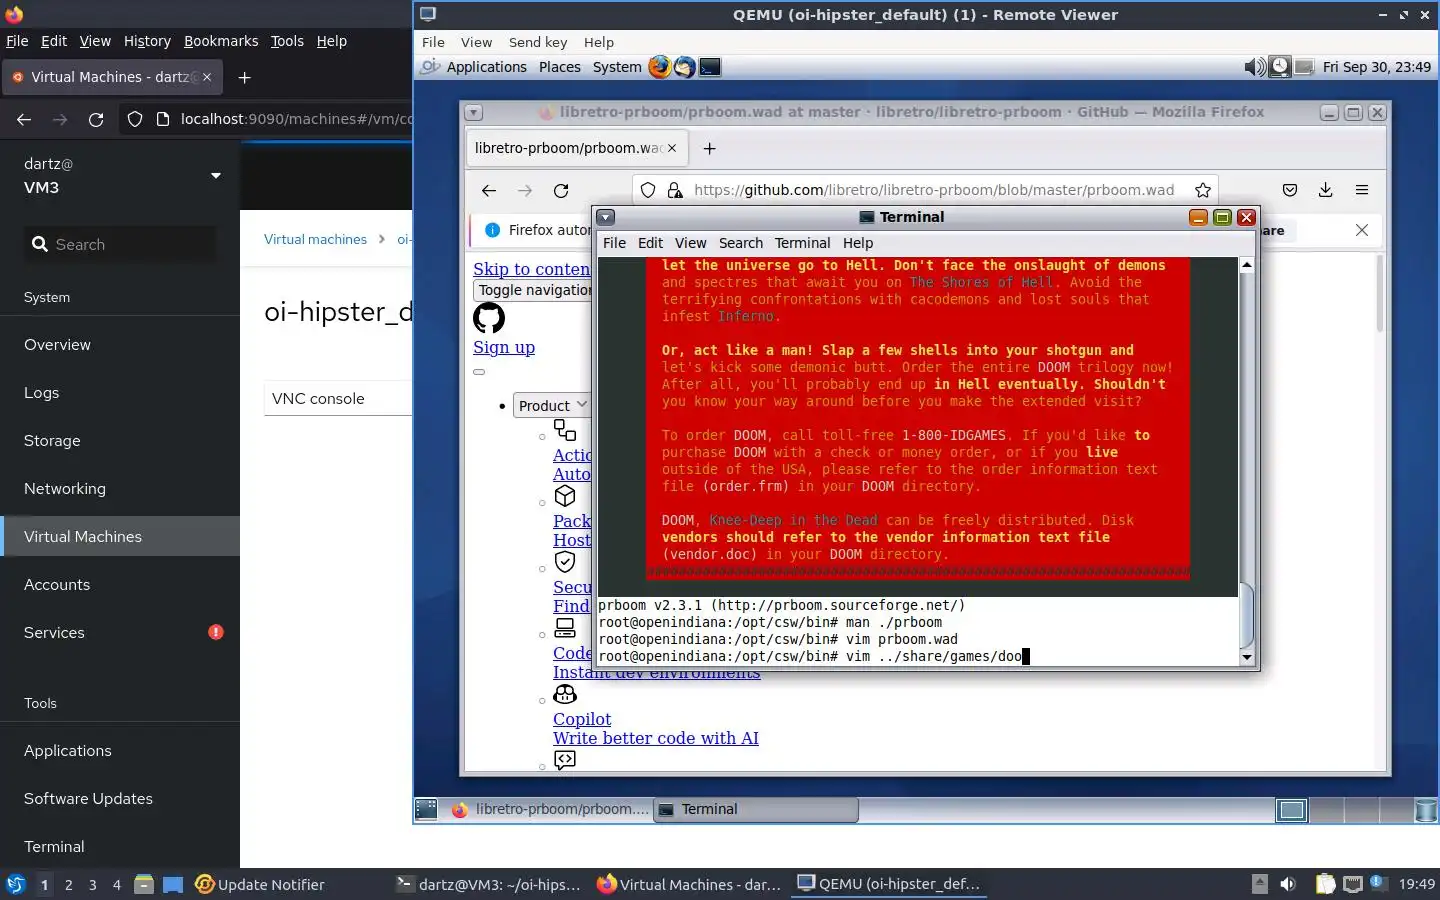Open a new tab in host Firefox
The width and height of the screenshot is (1440, 900).
pos(244,77)
